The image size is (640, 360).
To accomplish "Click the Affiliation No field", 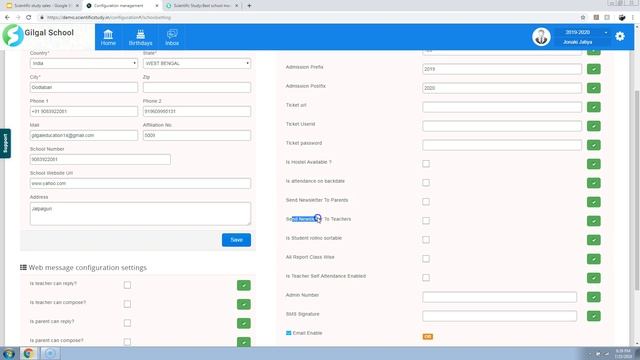I will (197, 136).
